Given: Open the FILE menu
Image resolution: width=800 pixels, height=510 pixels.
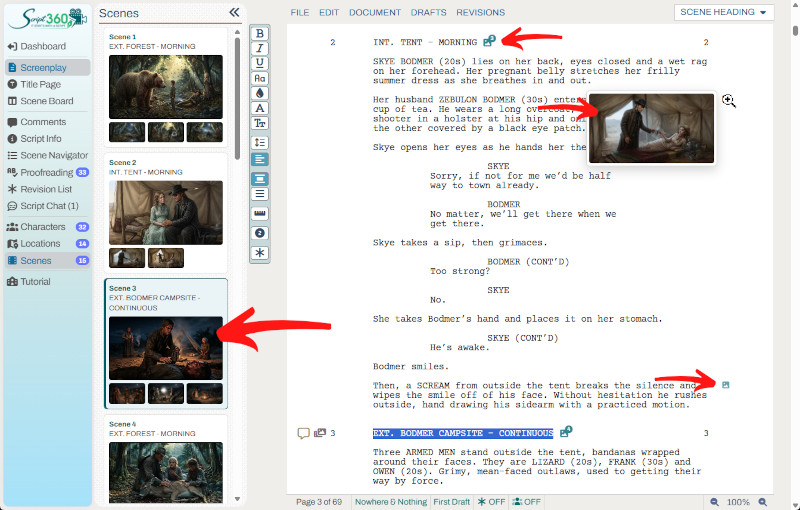Looking at the screenshot, I should coord(299,12).
